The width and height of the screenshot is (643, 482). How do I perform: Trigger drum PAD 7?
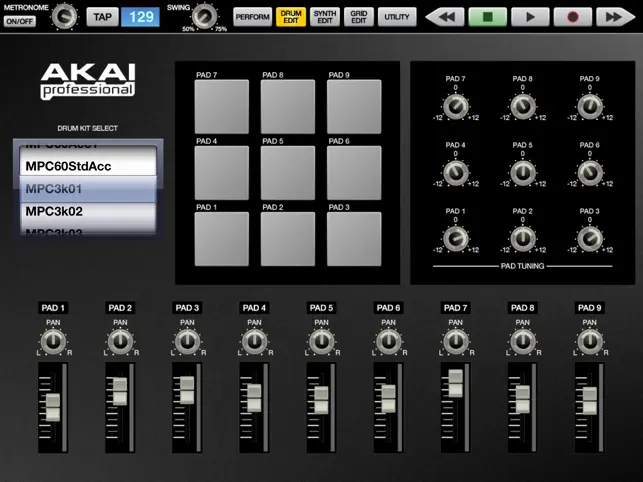point(221,107)
